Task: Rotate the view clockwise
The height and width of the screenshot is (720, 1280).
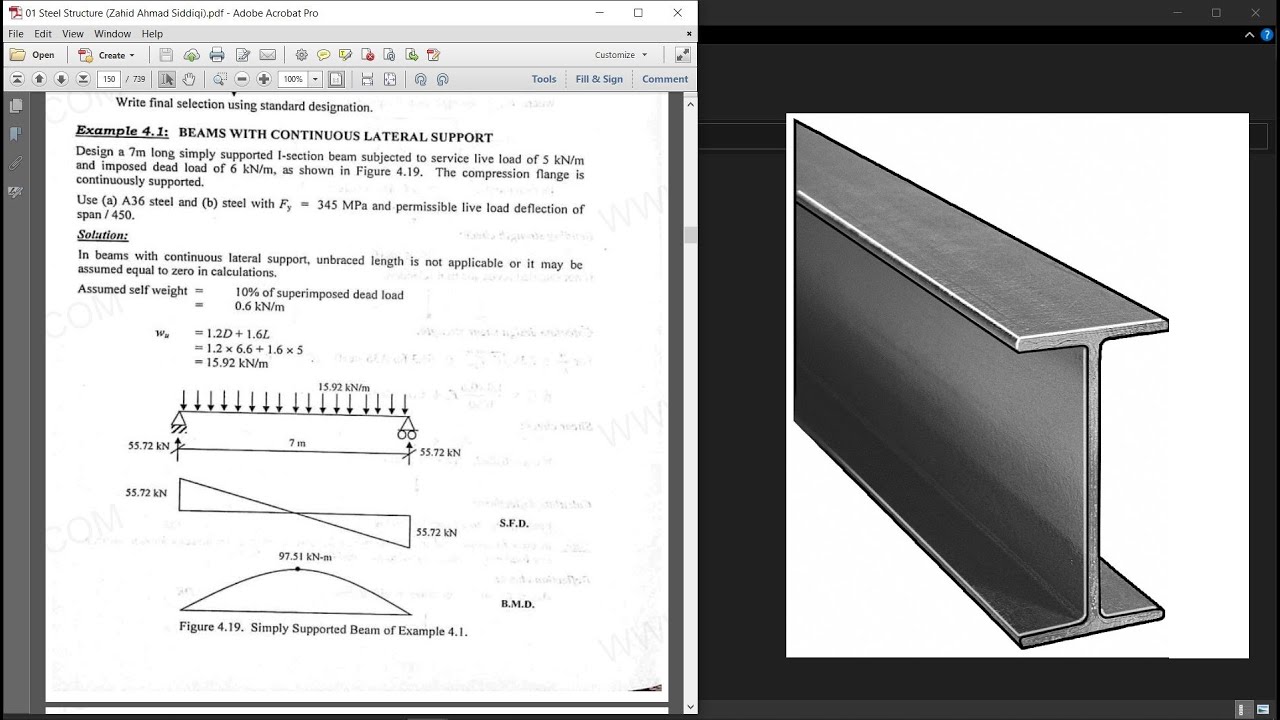Action: point(443,79)
